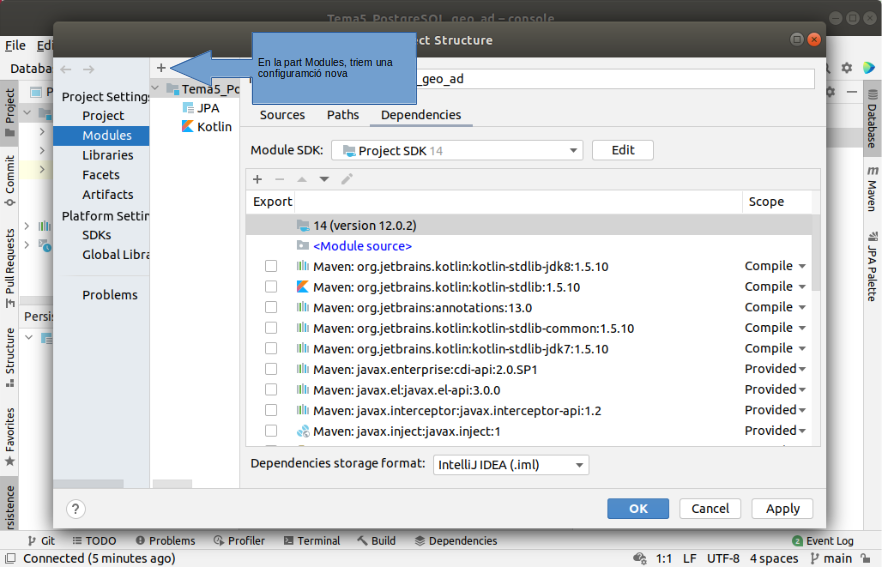
Task: Toggle export for kotlin-stdlib-common:1.5.10
Action: pyautogui.click(x=271, y=328)
